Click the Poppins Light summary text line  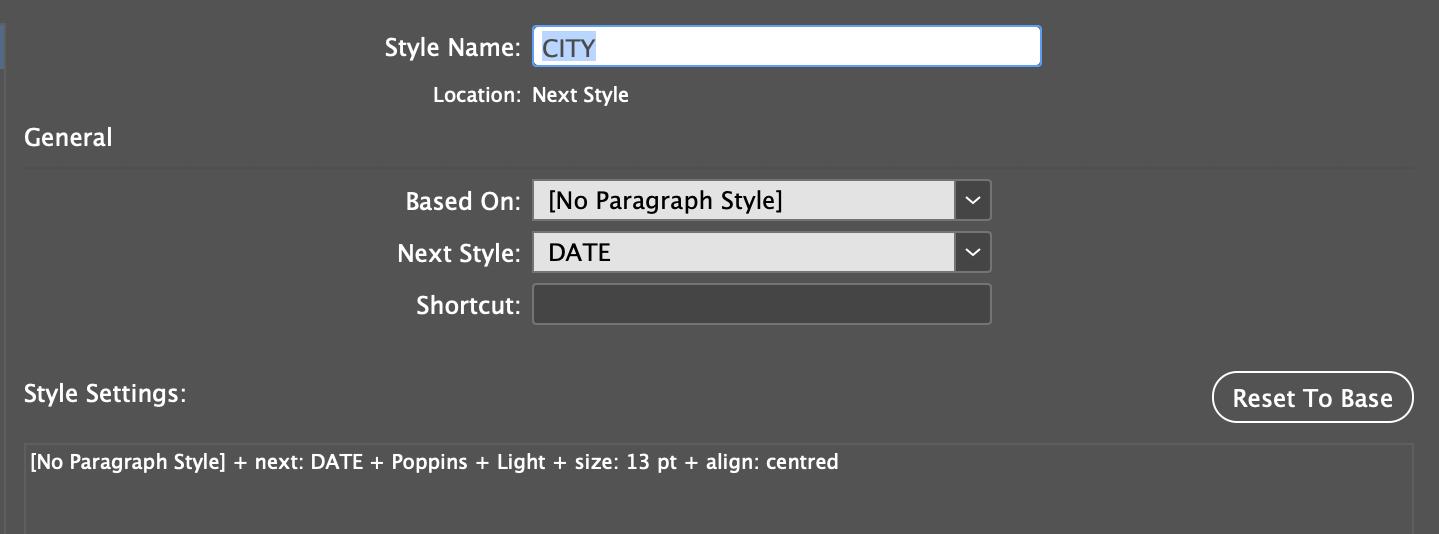click(434, 462)
